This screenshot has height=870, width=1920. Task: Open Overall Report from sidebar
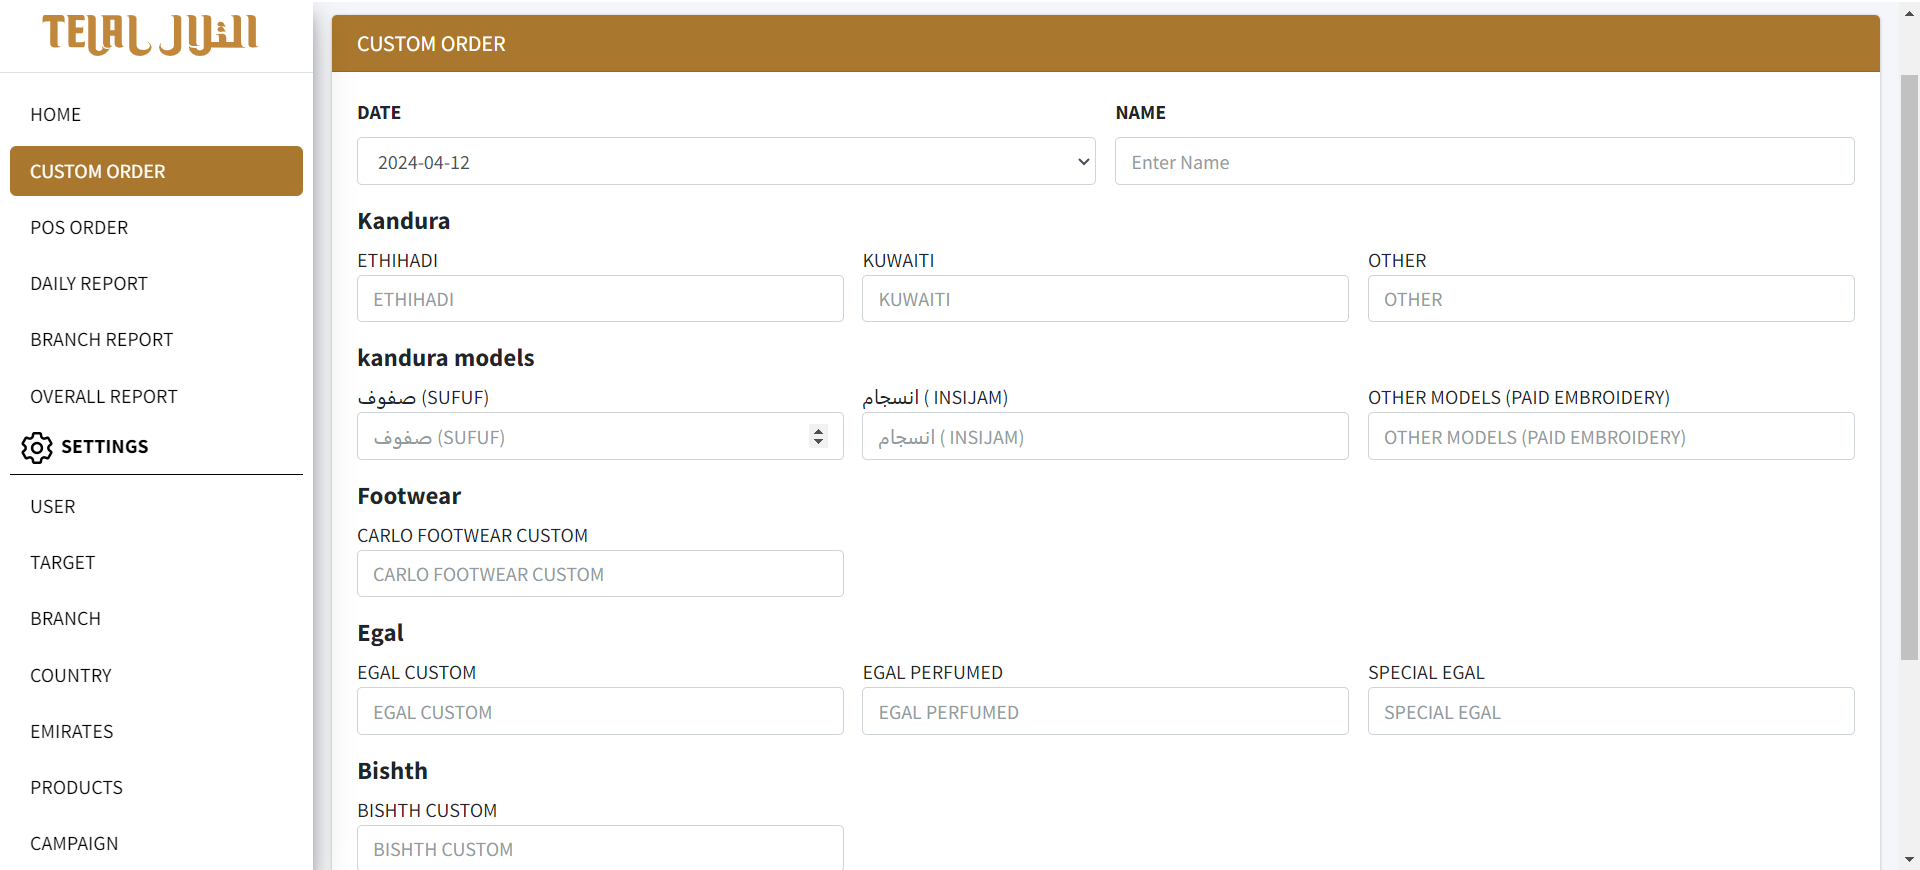pos(103,397)
